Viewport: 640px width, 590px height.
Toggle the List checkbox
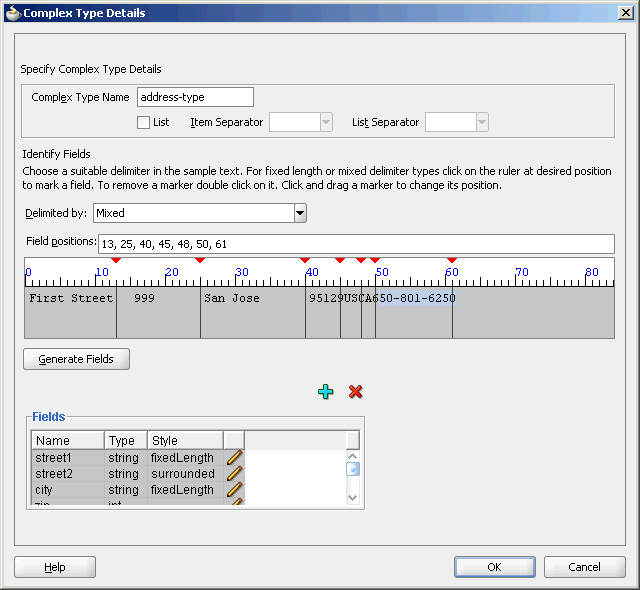point(143,122)
